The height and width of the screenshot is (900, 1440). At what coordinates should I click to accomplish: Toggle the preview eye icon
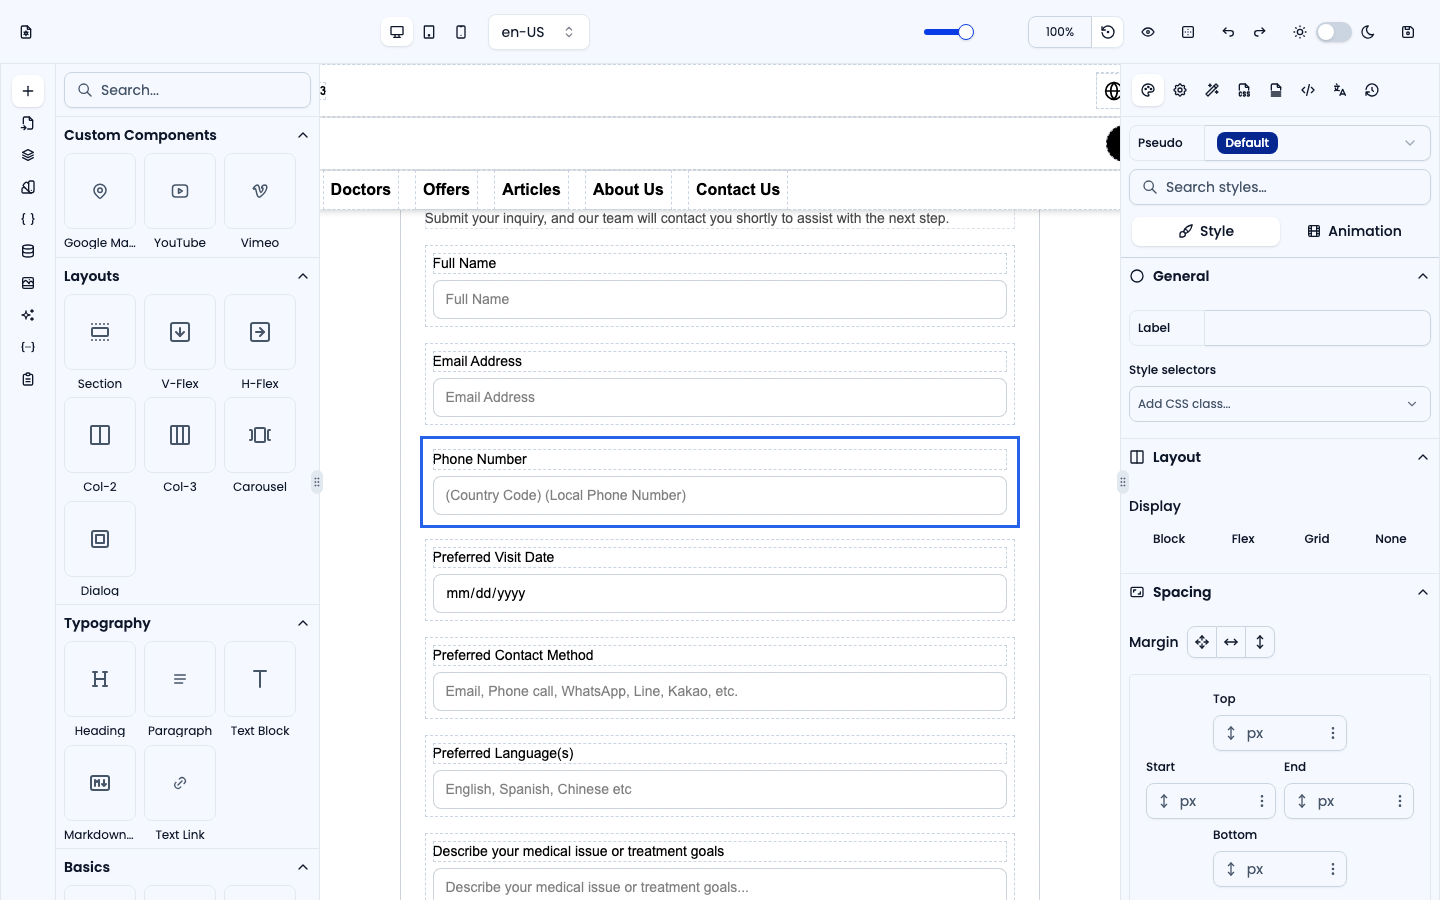coord(1148,32)
